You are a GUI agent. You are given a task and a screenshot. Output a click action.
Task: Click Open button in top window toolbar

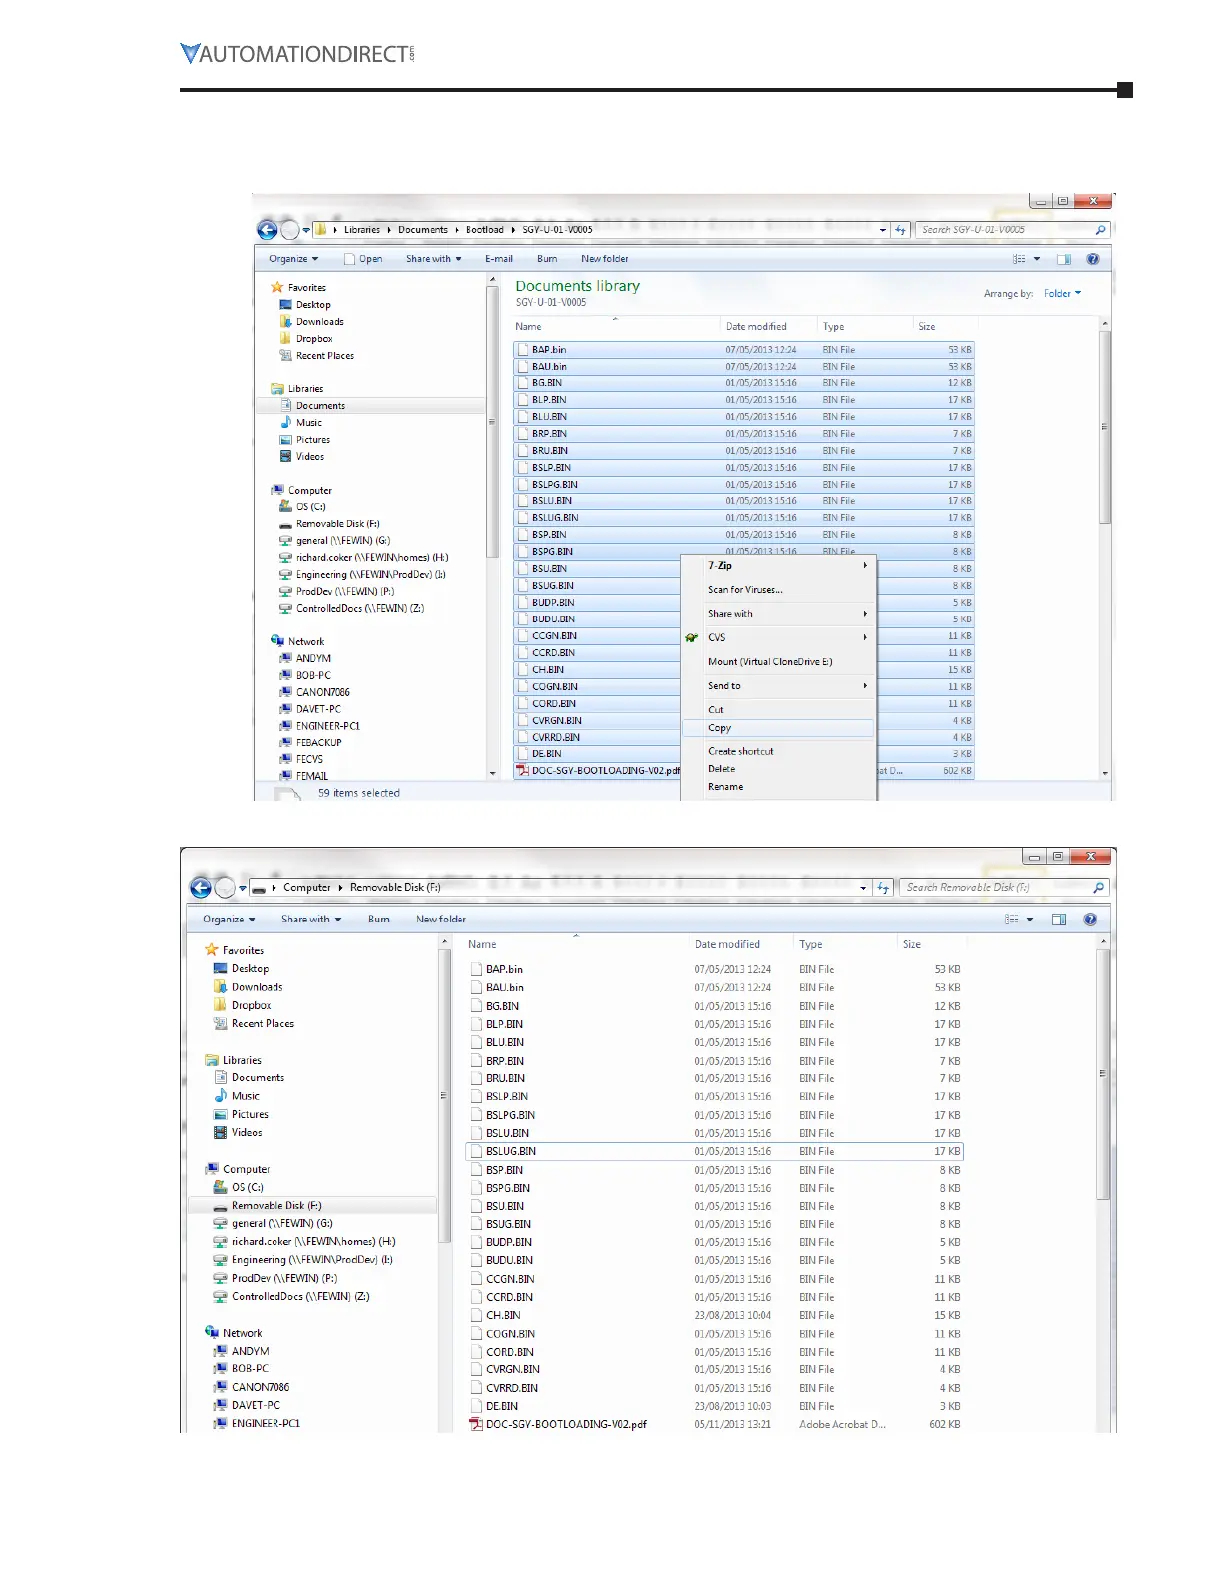click(x=362, y=259)
